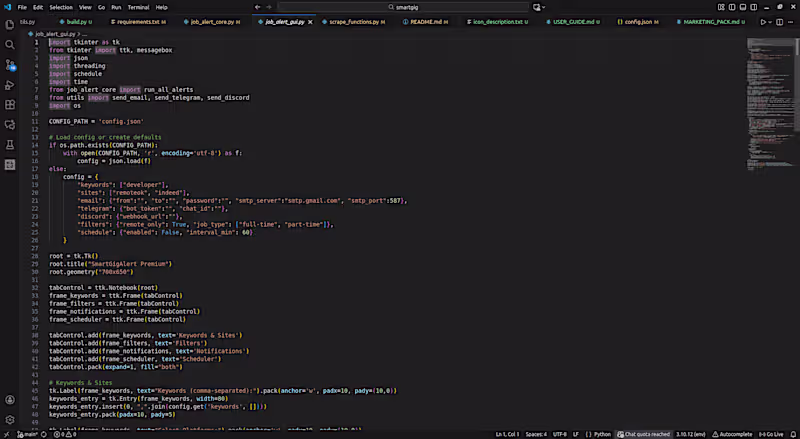
Task: Open the Explorer view in activity bar
Action: 10,25
